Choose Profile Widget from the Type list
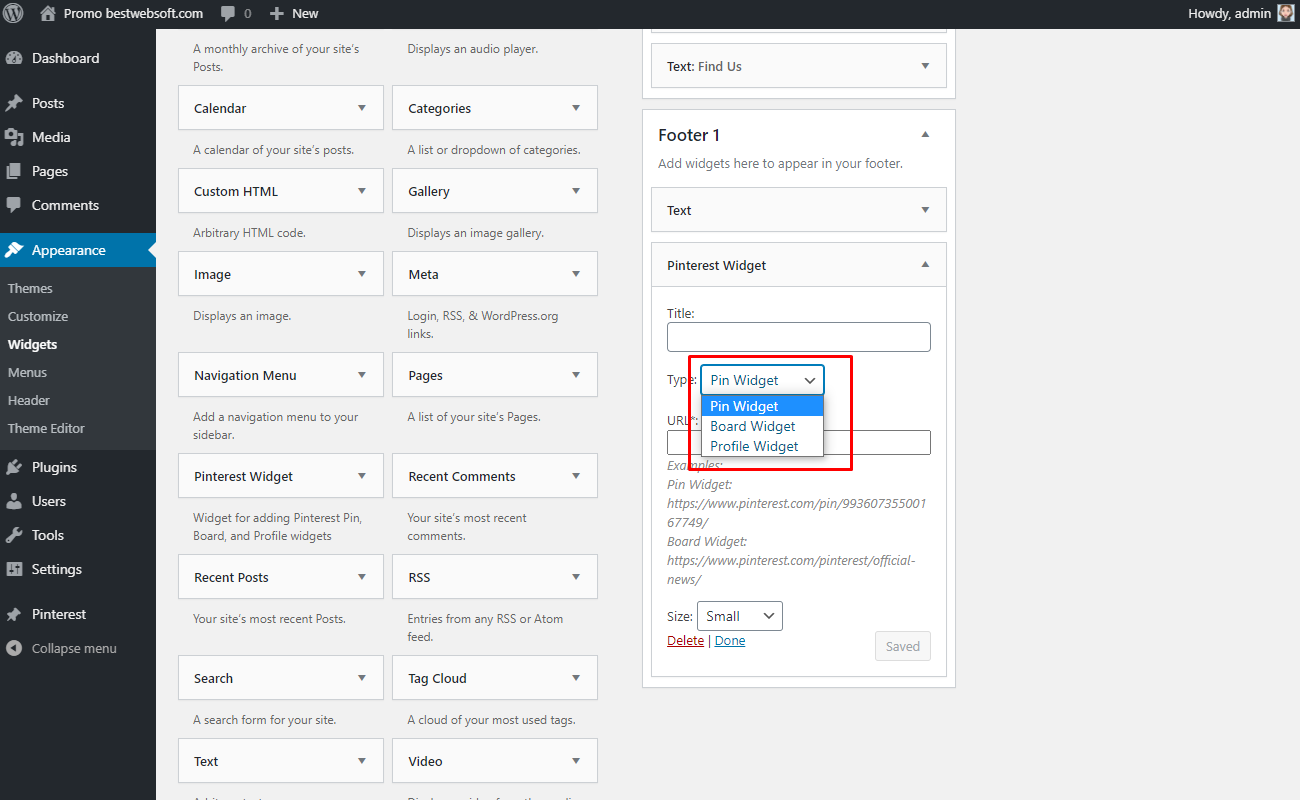Screen dimensions: 1300x800 (762, 446)
